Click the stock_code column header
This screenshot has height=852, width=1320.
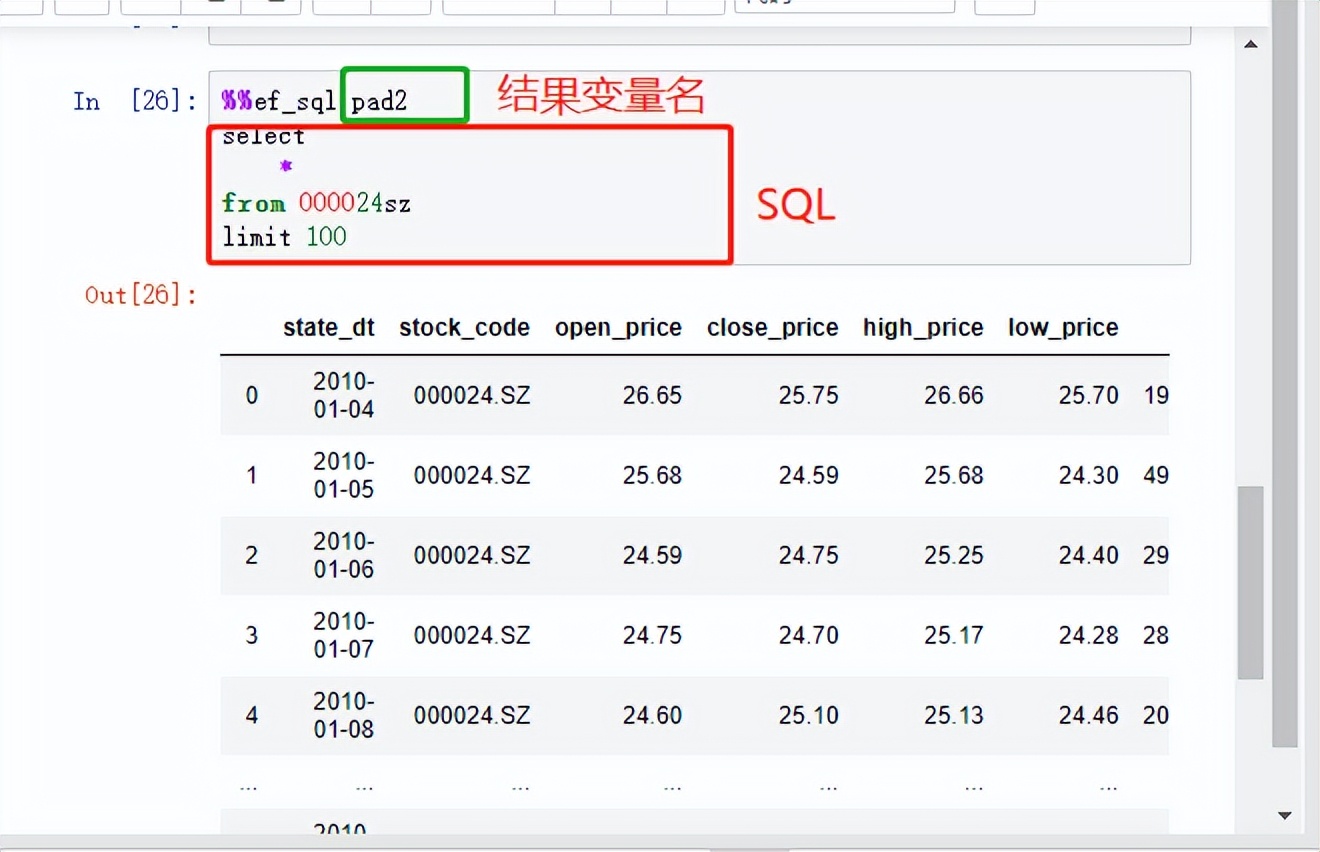click(x=464, y=328)
